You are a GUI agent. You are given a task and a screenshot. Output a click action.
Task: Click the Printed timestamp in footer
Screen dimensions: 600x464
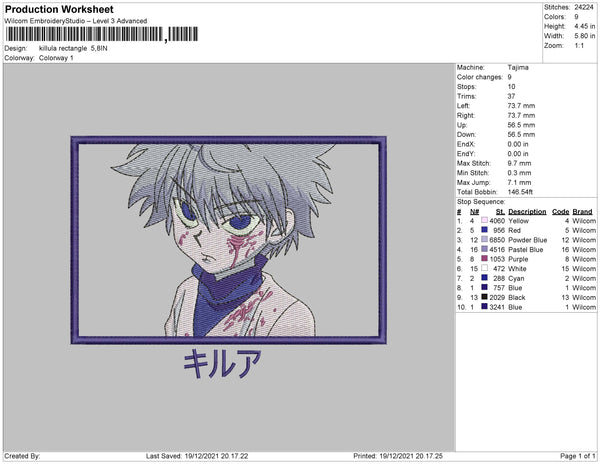(398, 456)
